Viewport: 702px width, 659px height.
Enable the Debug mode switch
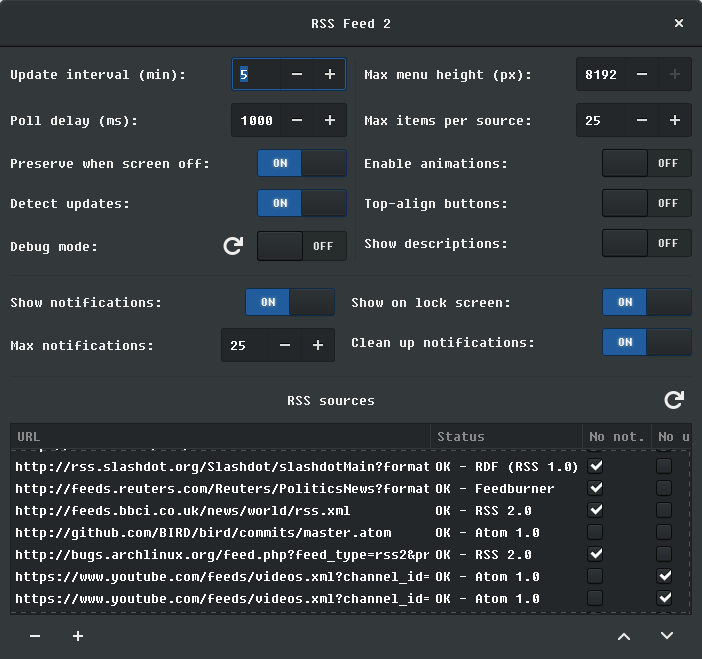pos(302,246)
